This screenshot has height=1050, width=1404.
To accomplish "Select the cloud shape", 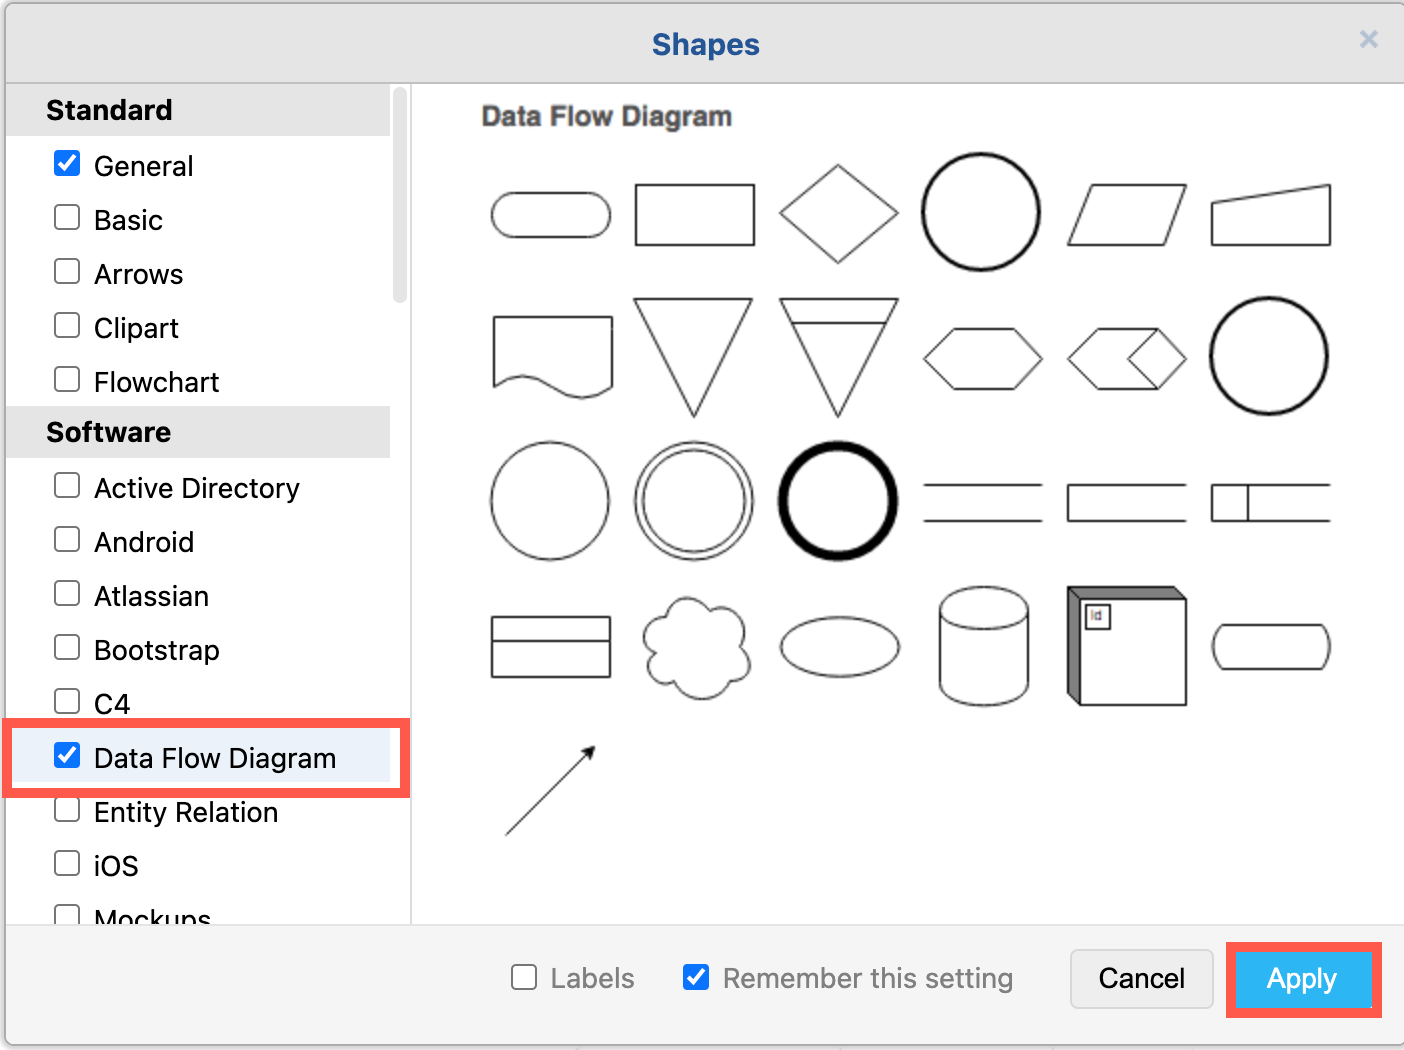I will pyautogui.click(x=695, y=647).
